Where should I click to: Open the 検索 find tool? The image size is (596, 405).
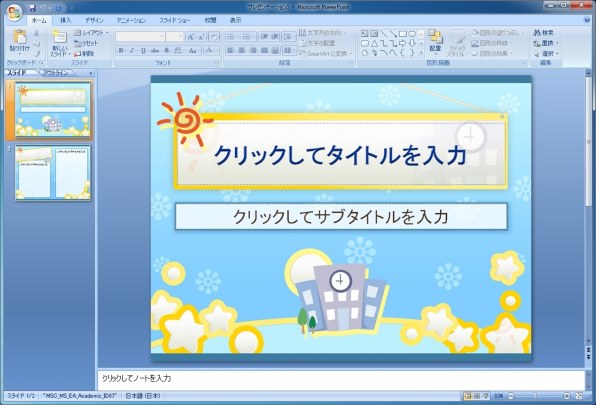(544, 33)
